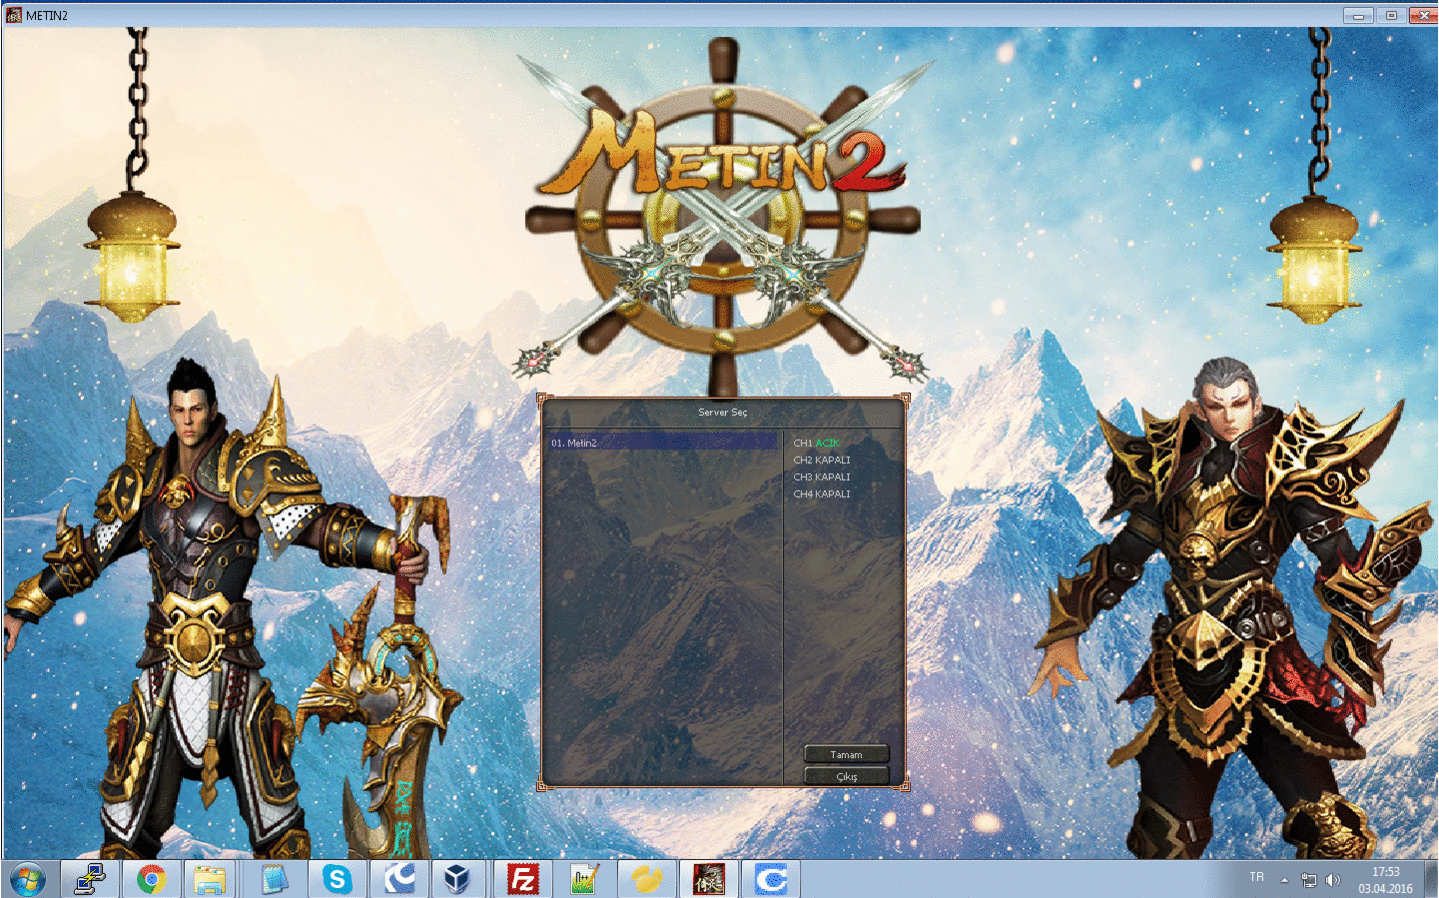Close the METIN2 window
The height and width of the screenshot is (898, 1439).
(x=1423, y=15)
